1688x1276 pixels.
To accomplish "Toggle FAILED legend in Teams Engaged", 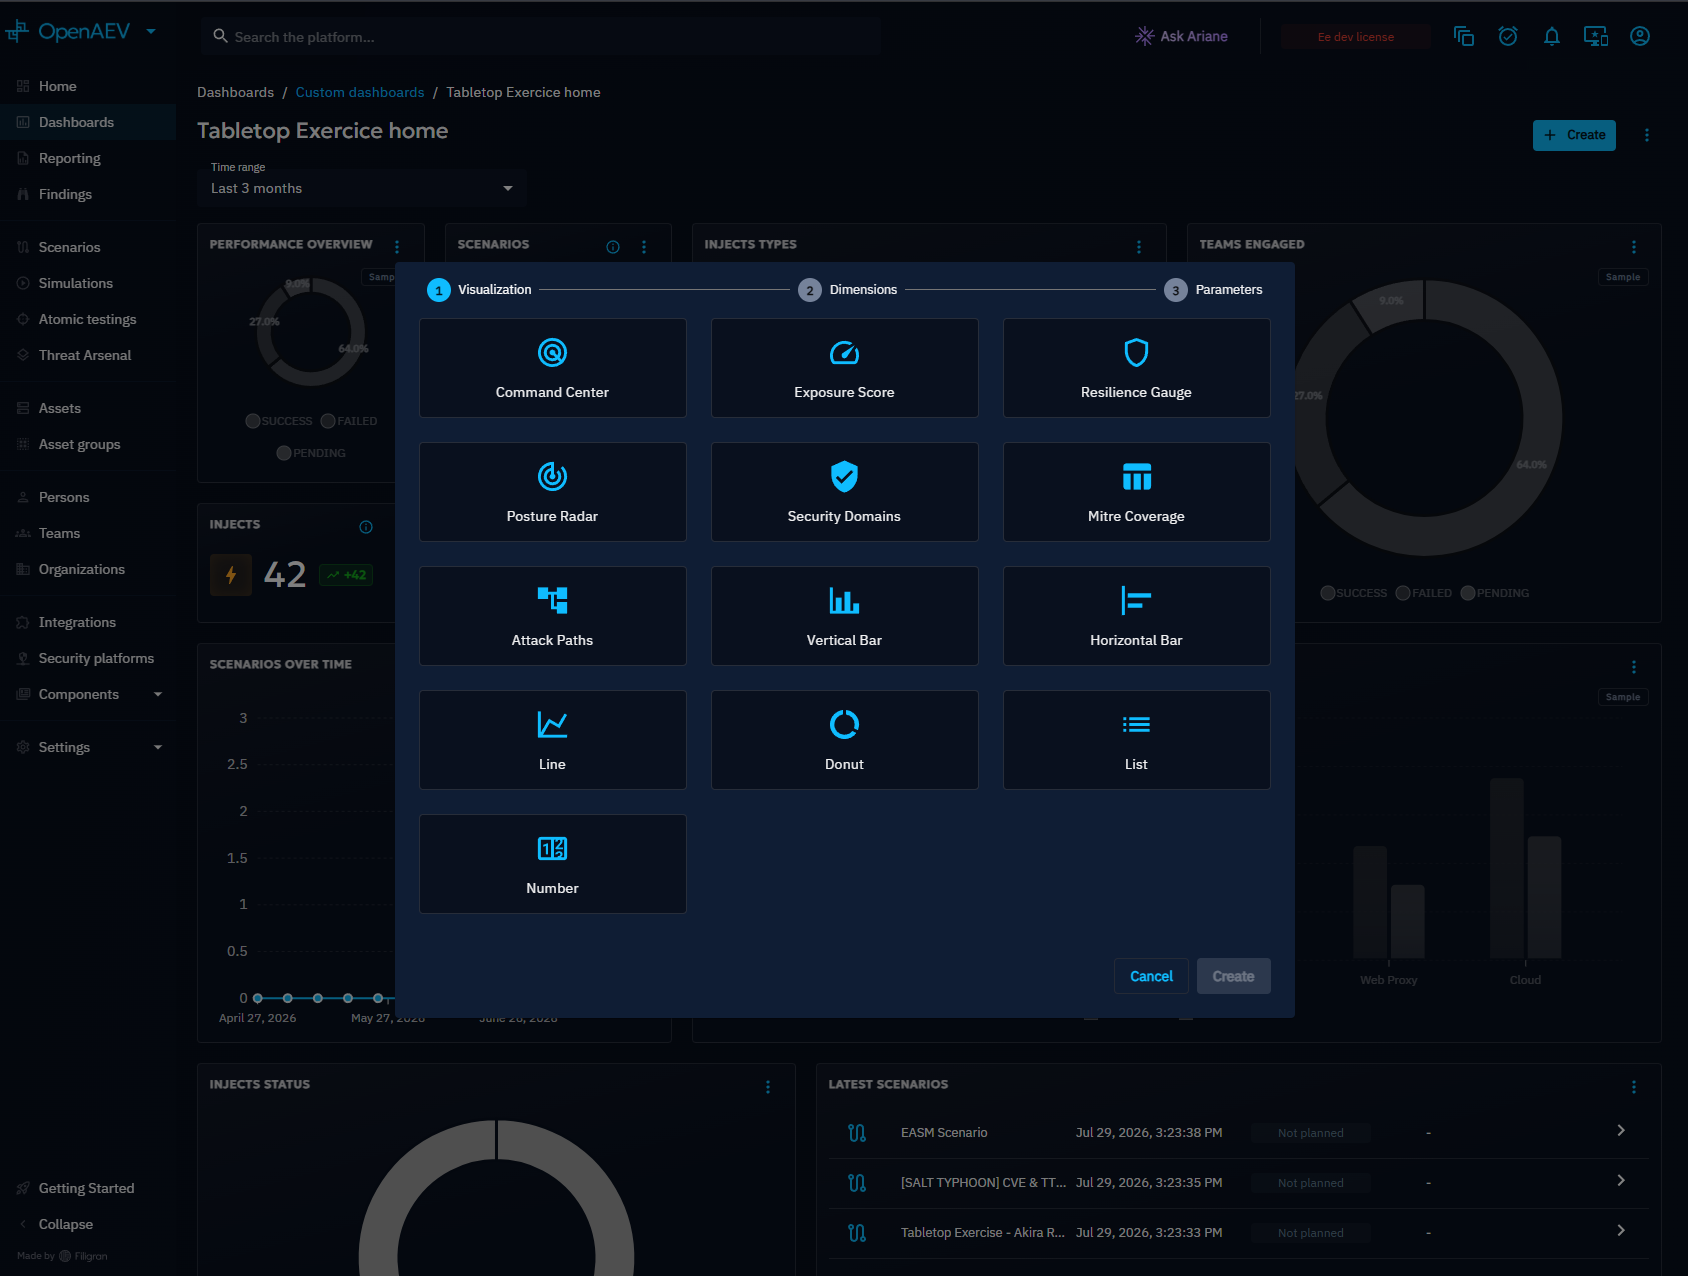I will click(x=1424, y=593).
